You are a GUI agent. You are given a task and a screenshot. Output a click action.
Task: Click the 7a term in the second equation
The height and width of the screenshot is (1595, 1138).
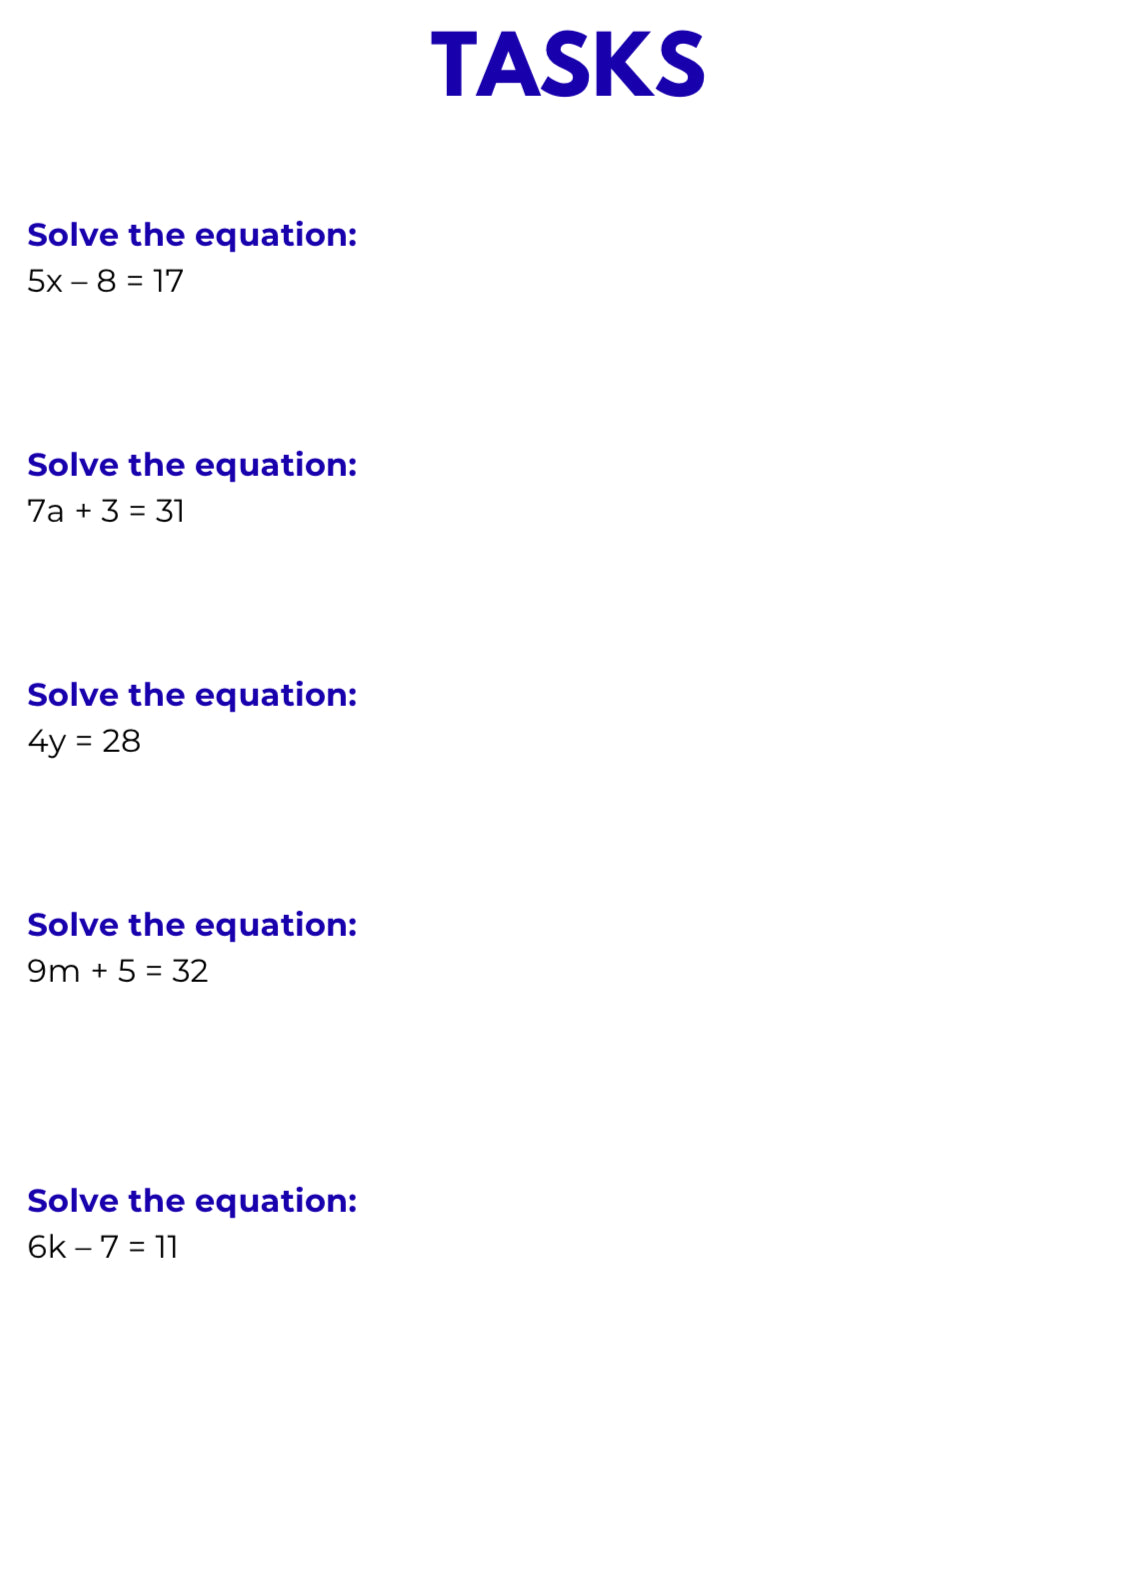[45, 511]
